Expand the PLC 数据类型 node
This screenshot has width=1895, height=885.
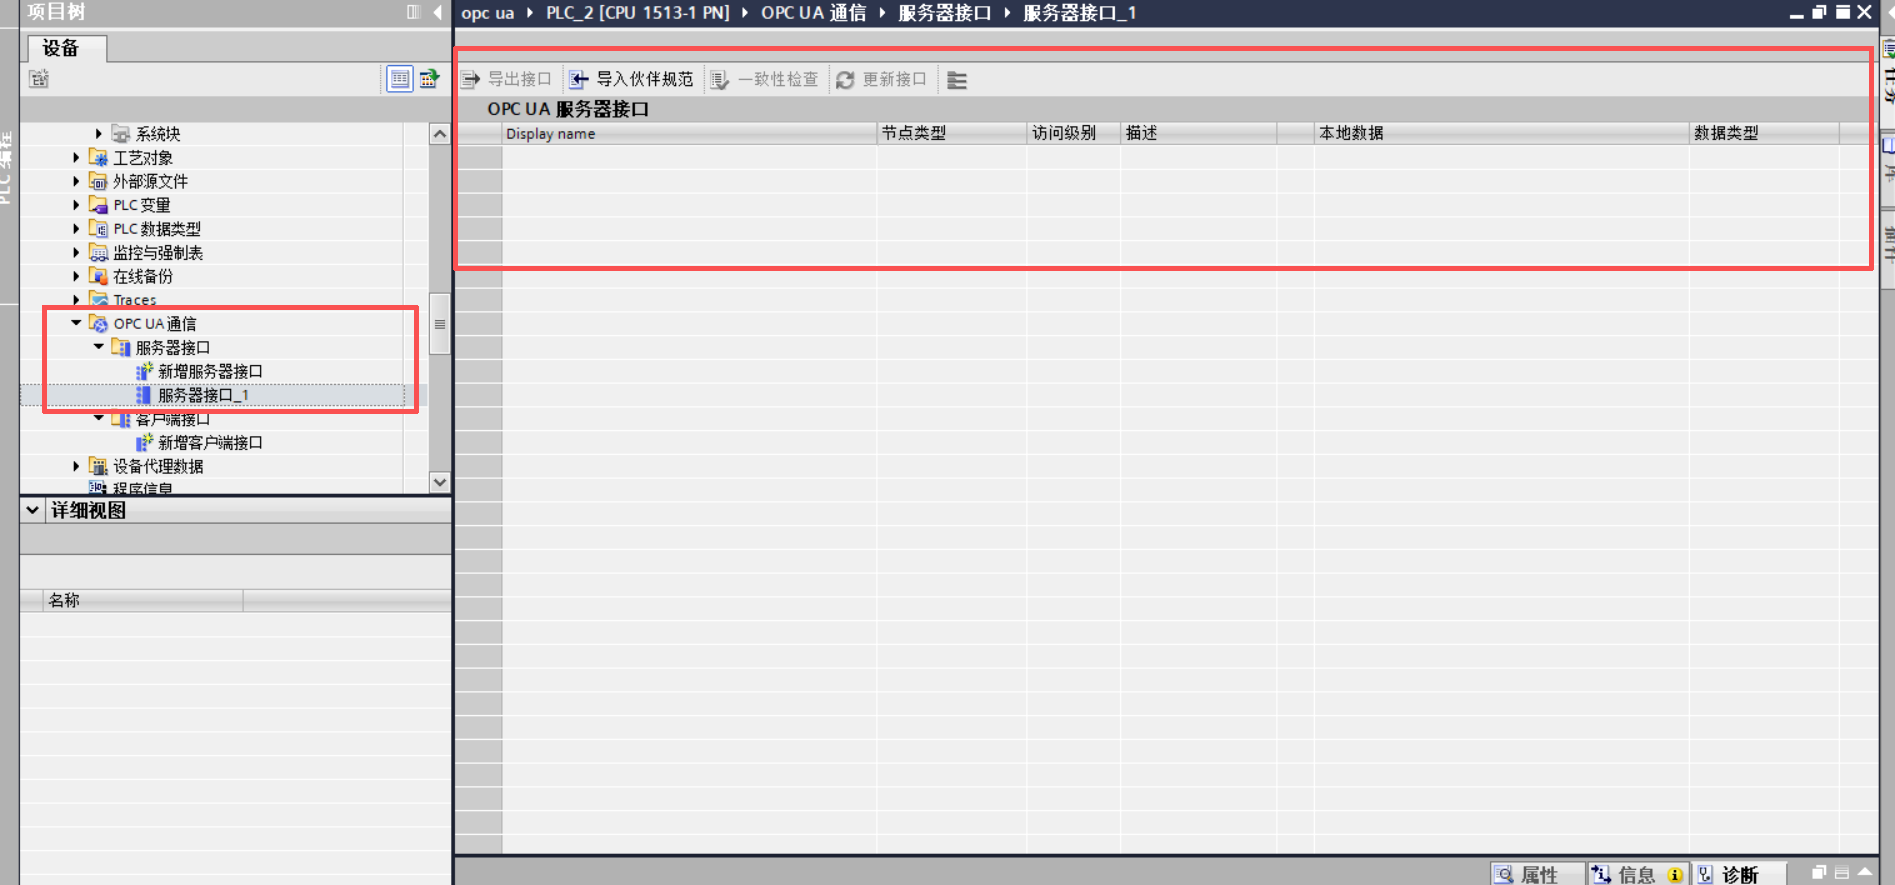pyautogui.click(x=76, y=229)
